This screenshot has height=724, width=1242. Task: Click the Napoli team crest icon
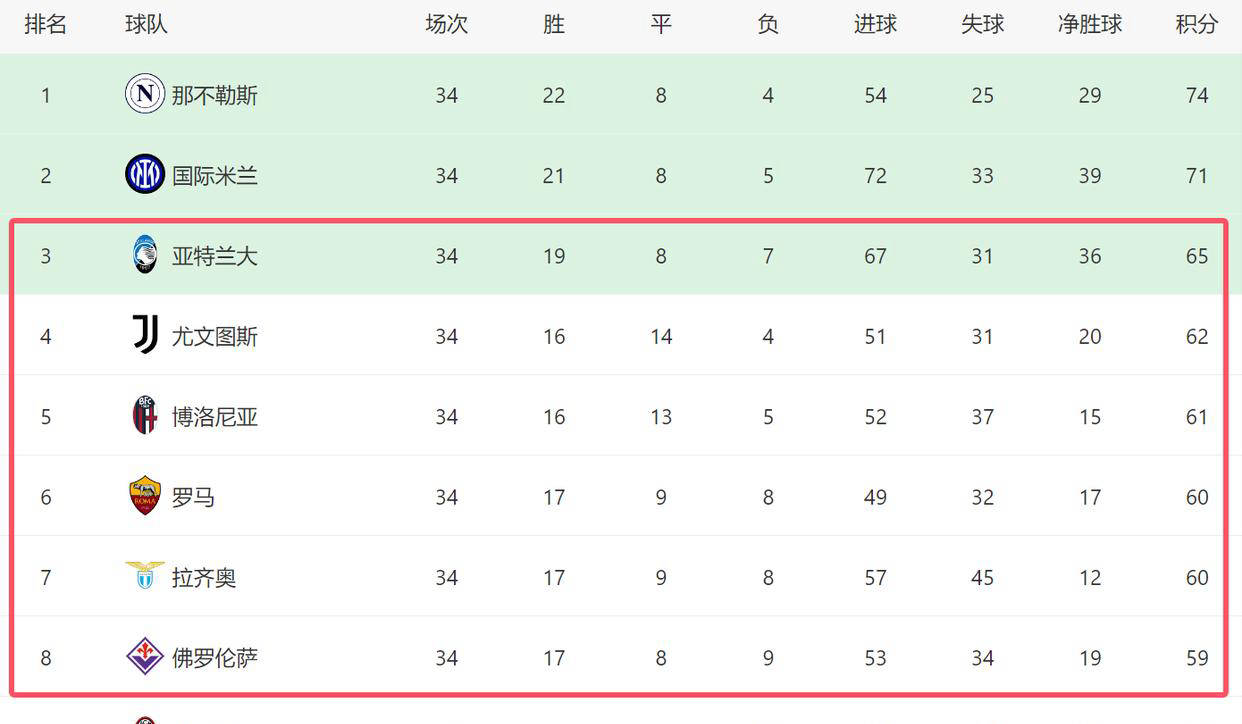(145, 95)
